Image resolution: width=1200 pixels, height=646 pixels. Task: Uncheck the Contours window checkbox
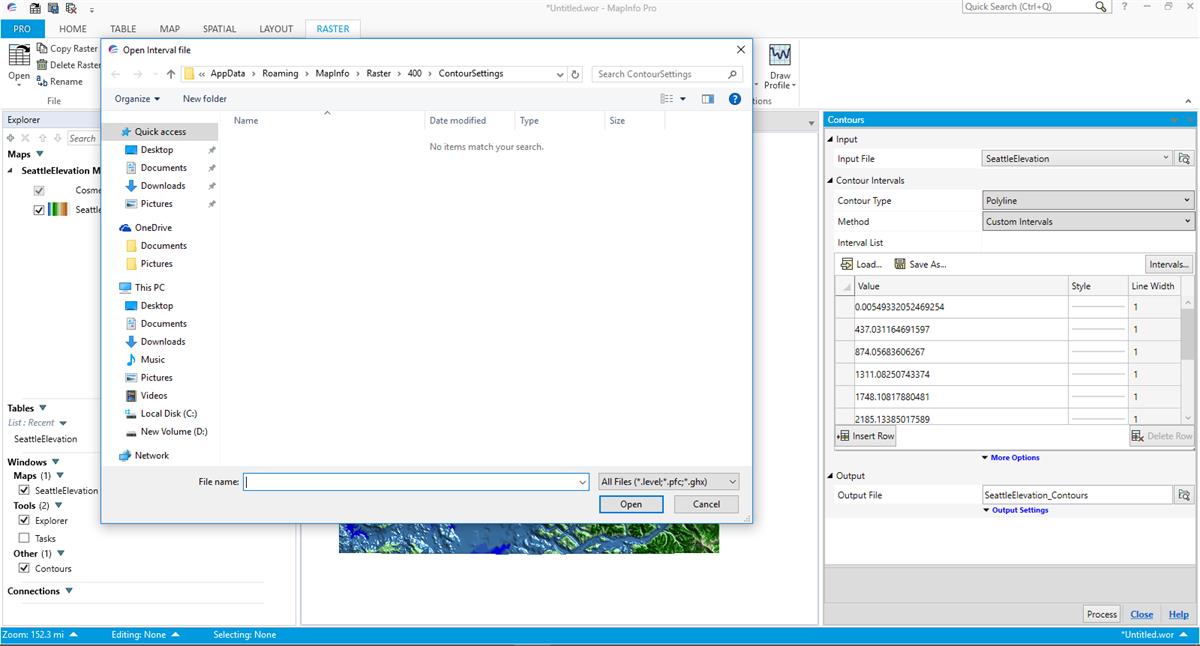click(24, 569)
